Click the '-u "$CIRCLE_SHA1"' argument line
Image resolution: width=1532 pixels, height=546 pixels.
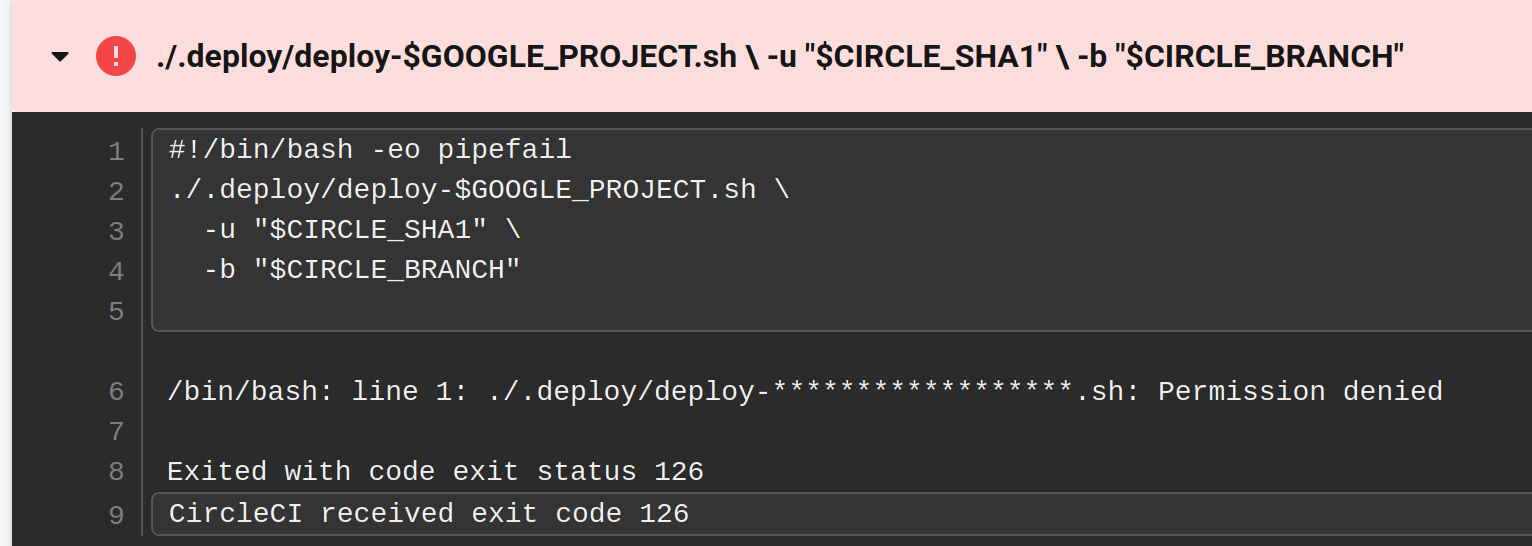tap(362, 230)
